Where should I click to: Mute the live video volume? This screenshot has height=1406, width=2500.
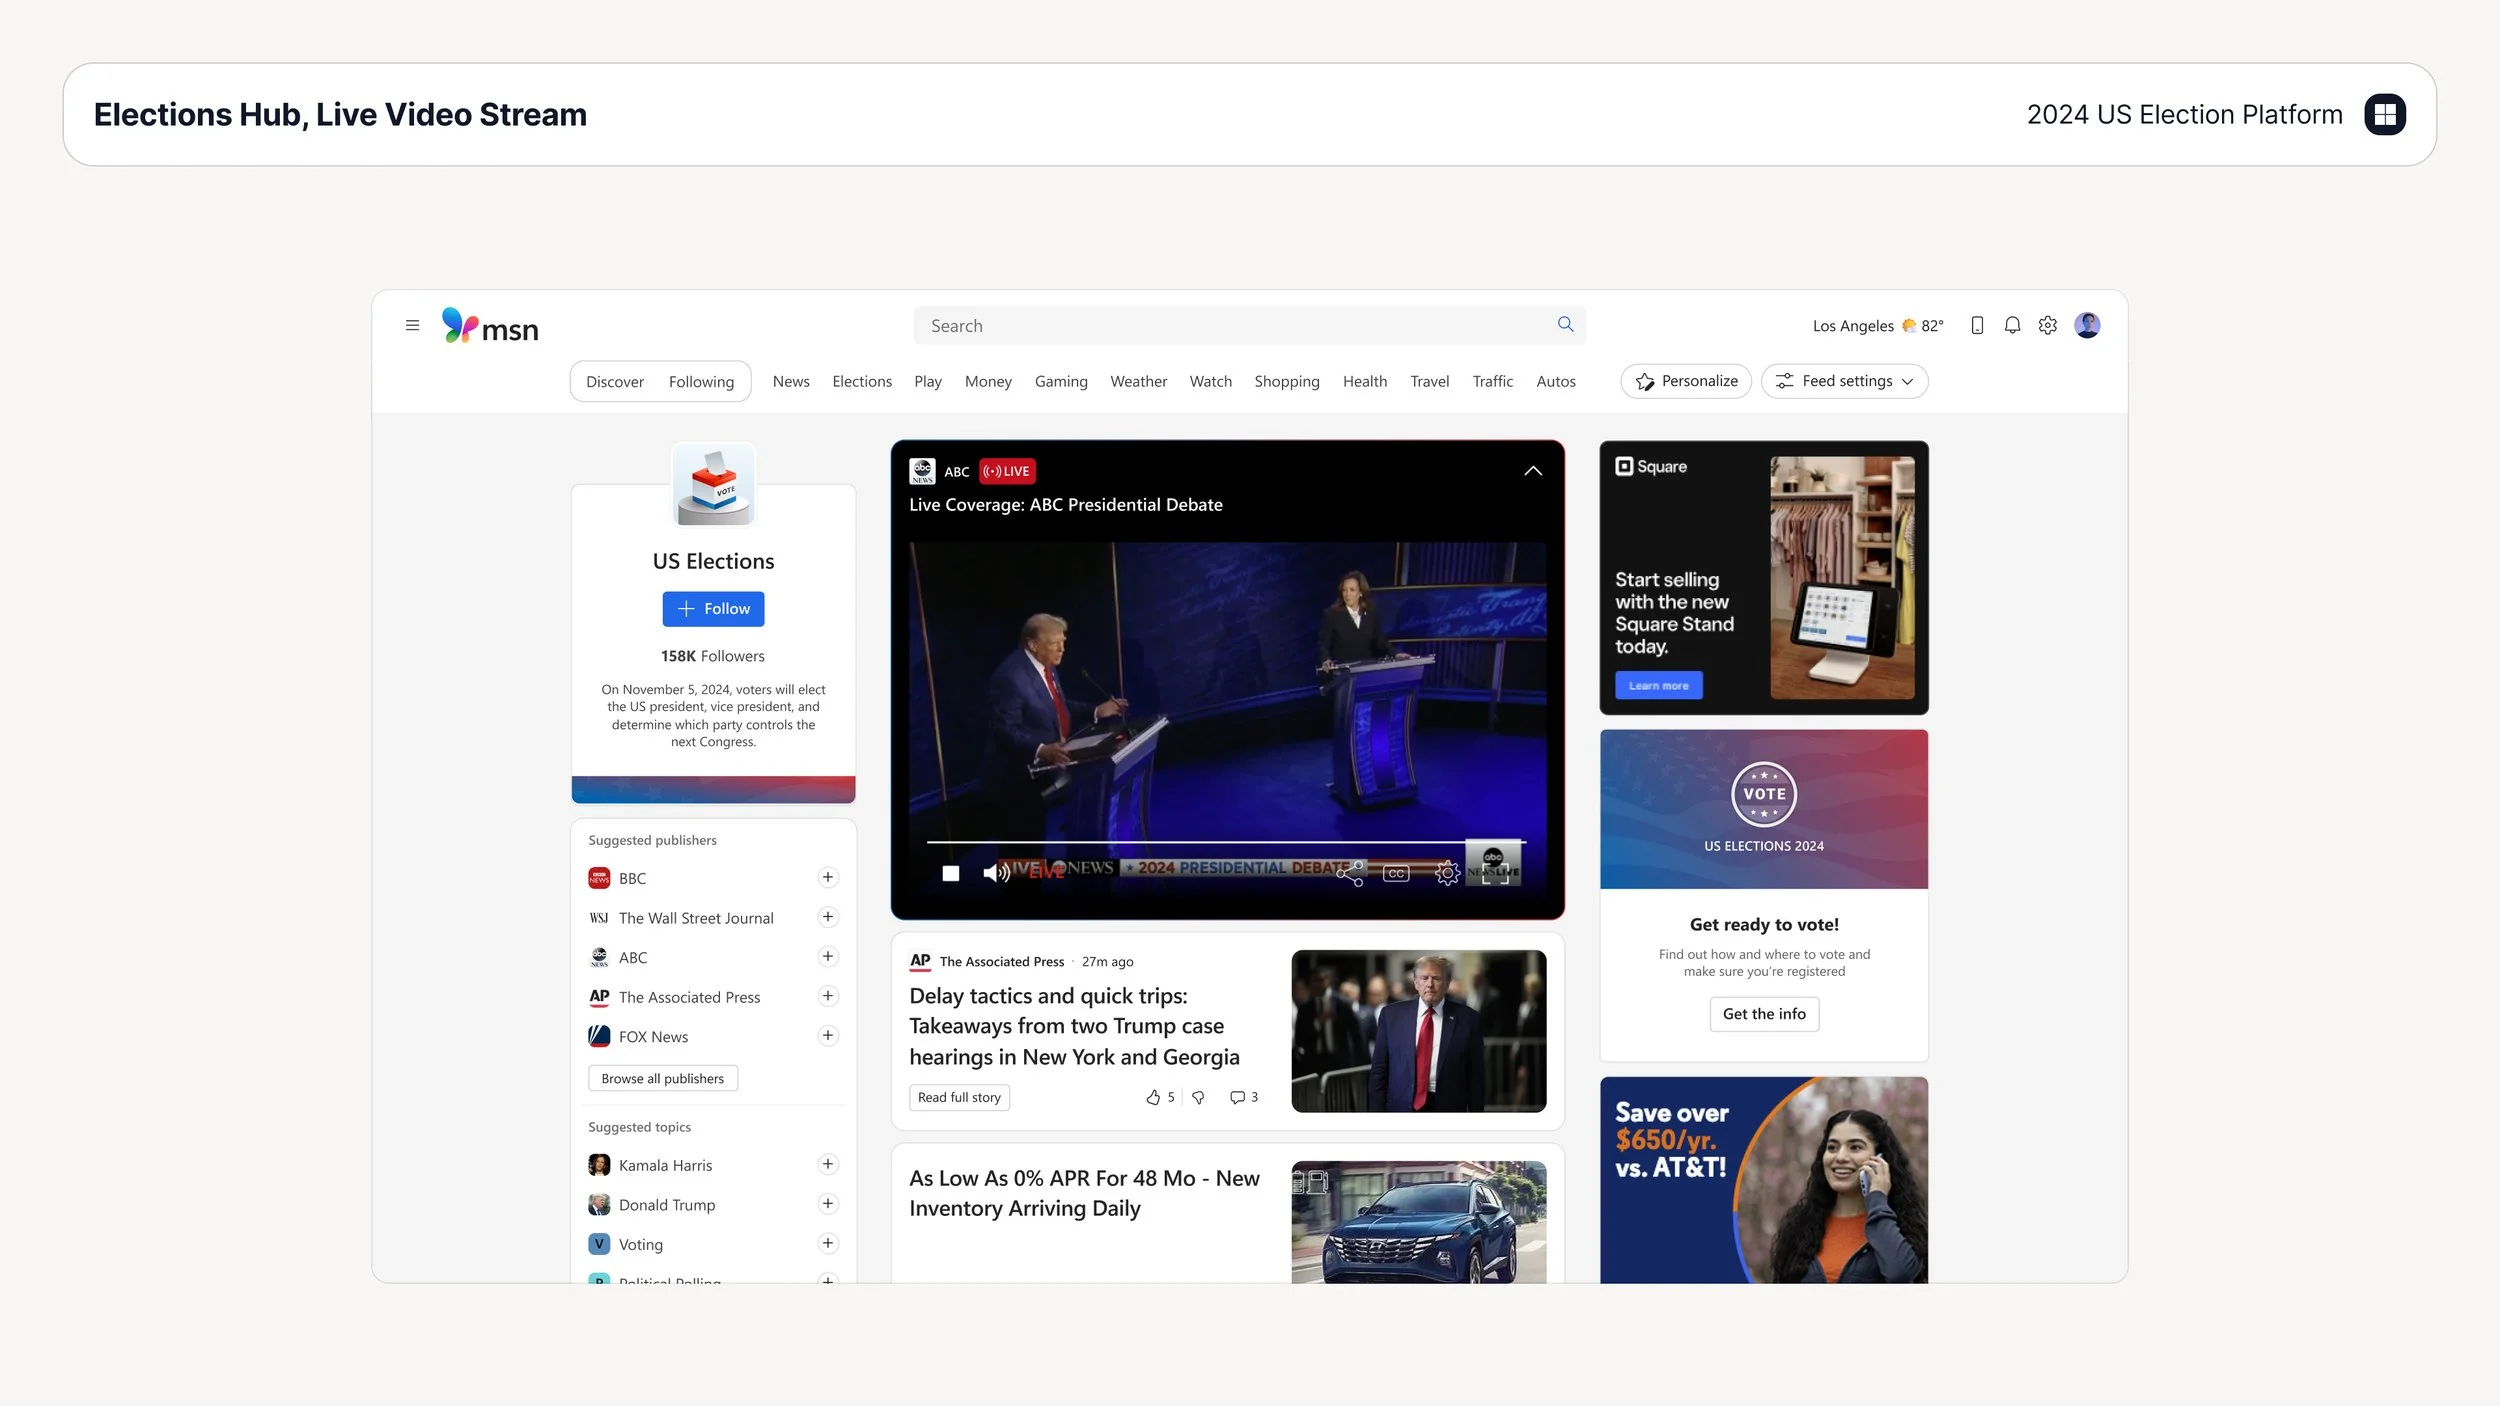point(994,873)
